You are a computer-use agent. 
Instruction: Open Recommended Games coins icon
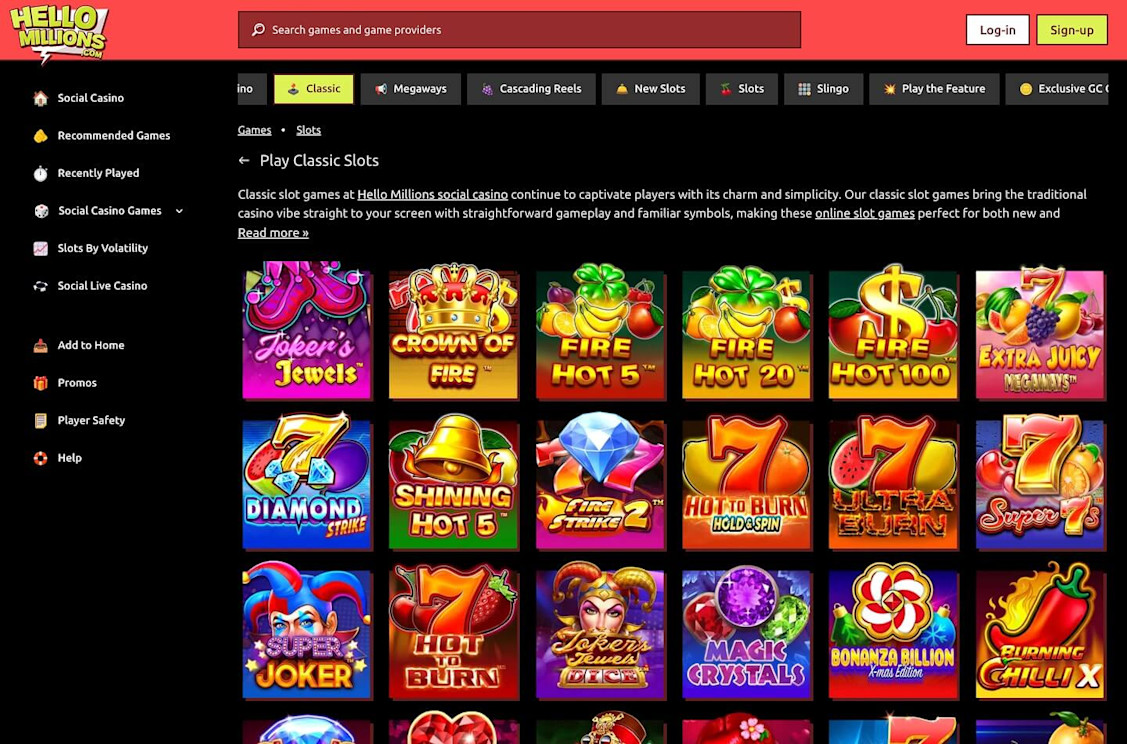[x=40, y=136]
